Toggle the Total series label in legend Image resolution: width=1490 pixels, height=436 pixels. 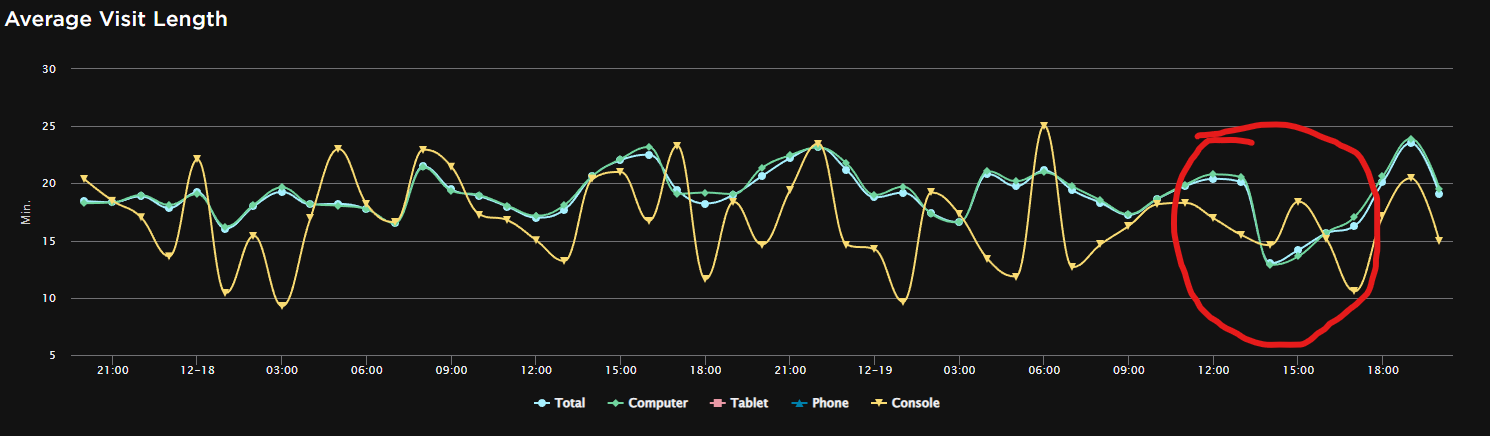[569, 404]
